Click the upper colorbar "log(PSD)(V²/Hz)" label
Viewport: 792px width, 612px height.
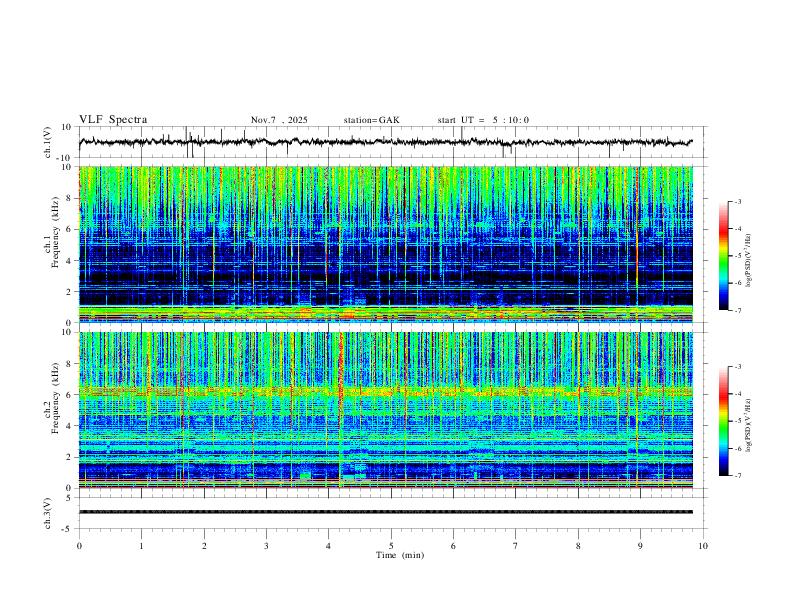(749, 261)
